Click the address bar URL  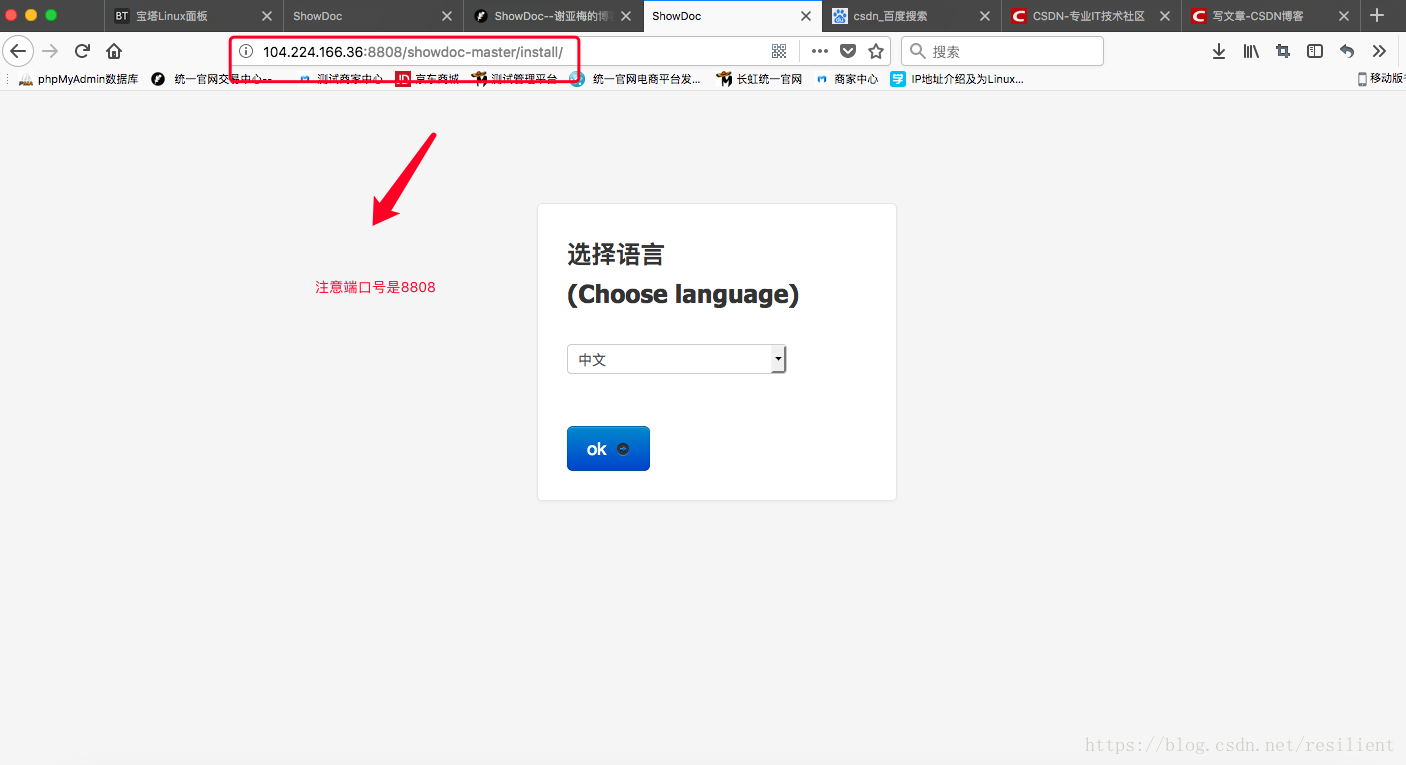pyautogui.click(x=413, y=51)
